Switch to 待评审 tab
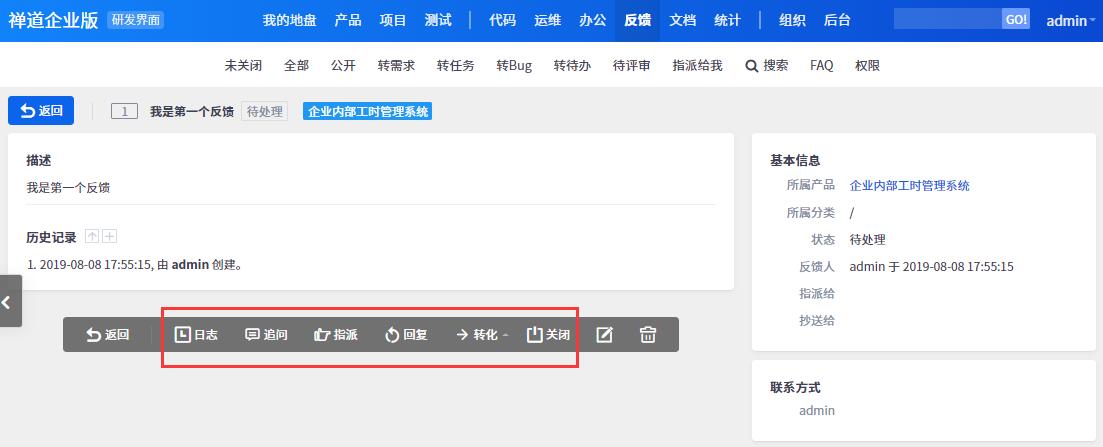Image resolution: width=1103 pixels, height=447 pixels. pos(632,65)
